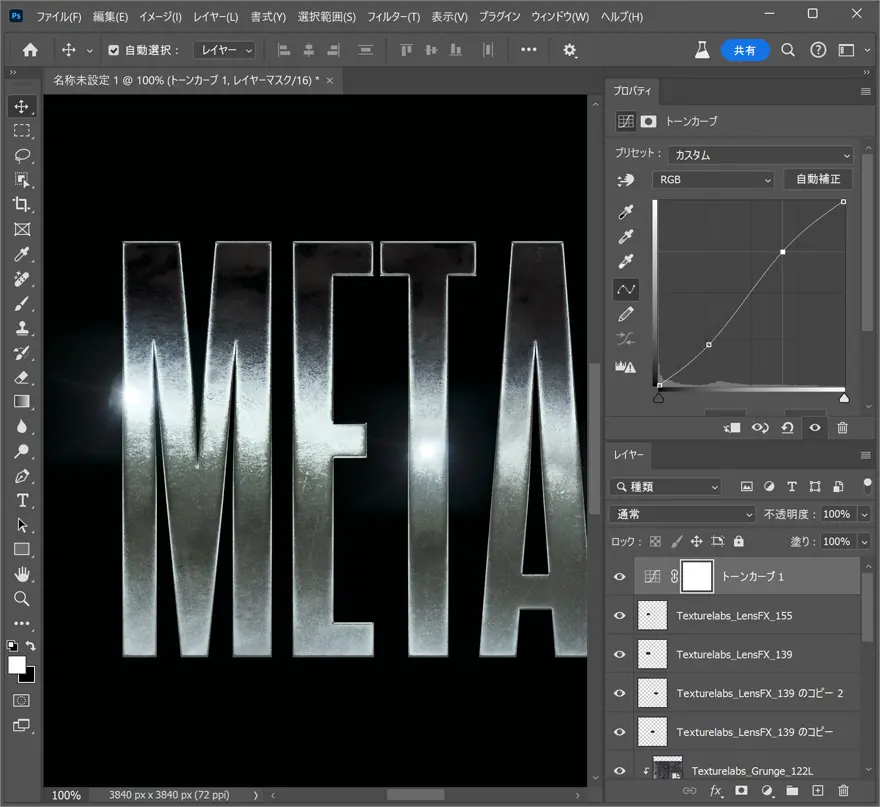Open the Properties panel menu
The width and height of the screenshot is (880, 807).
tap(865, 91)
